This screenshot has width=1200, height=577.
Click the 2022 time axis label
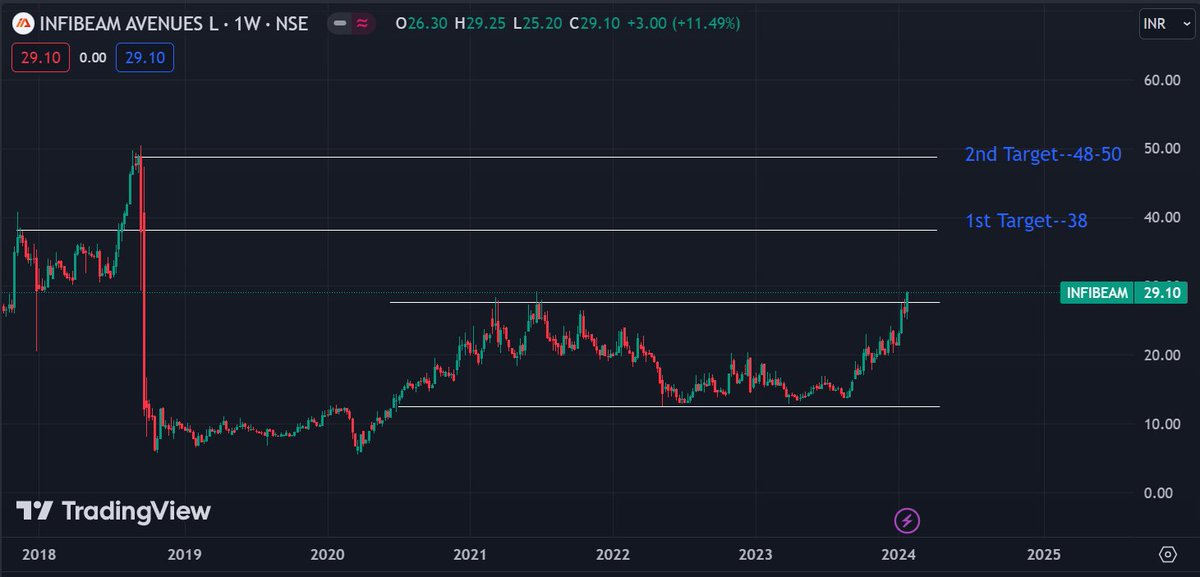click(x=613, y=554)
